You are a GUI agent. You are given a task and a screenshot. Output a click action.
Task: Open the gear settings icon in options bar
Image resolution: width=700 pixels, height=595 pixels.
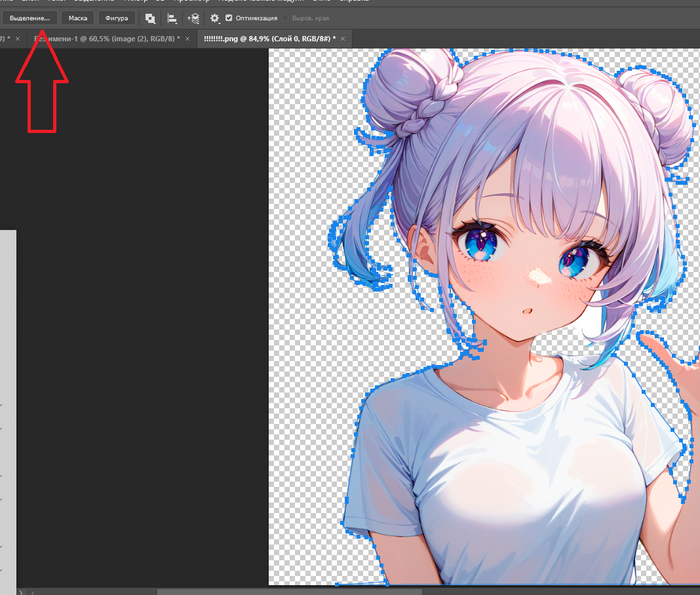(214, 18)
